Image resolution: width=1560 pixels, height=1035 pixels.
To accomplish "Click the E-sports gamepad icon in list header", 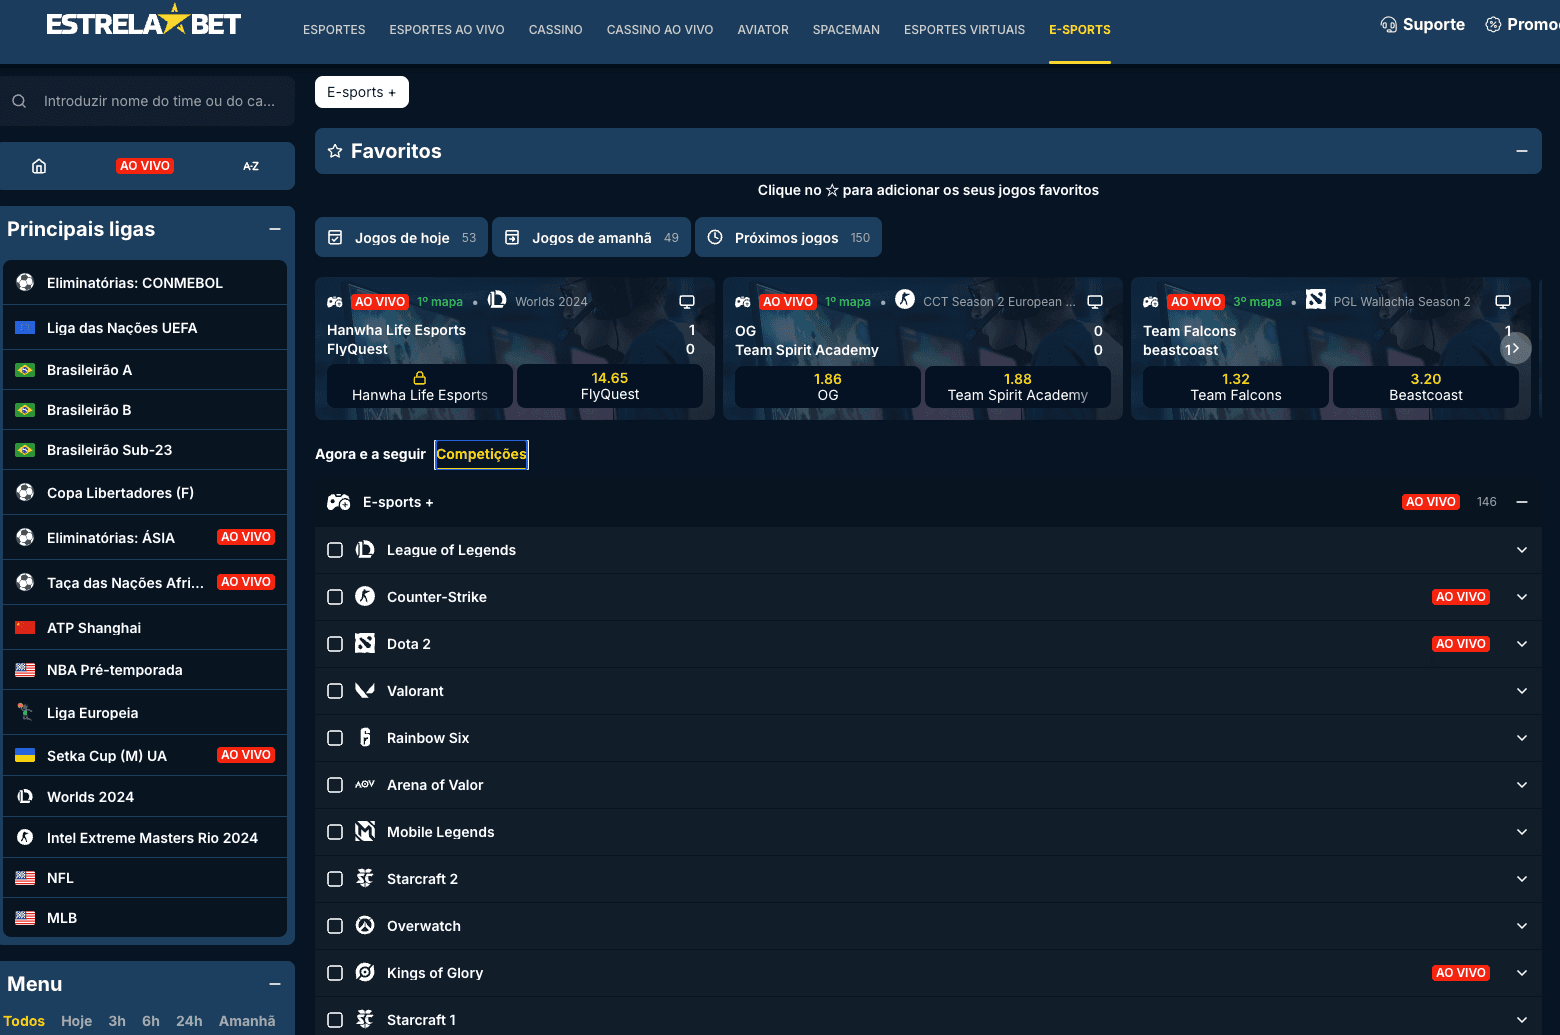I will (x=339, y=502).
